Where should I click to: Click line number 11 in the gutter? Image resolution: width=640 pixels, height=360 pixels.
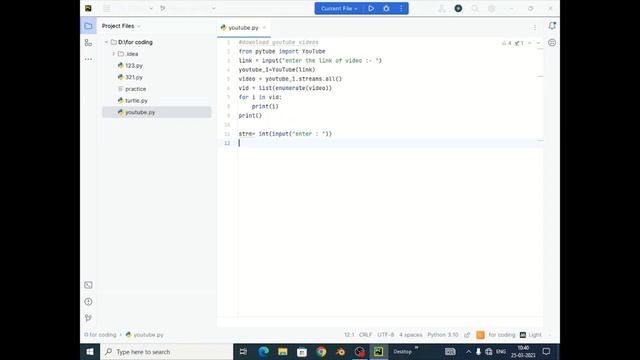227,134
